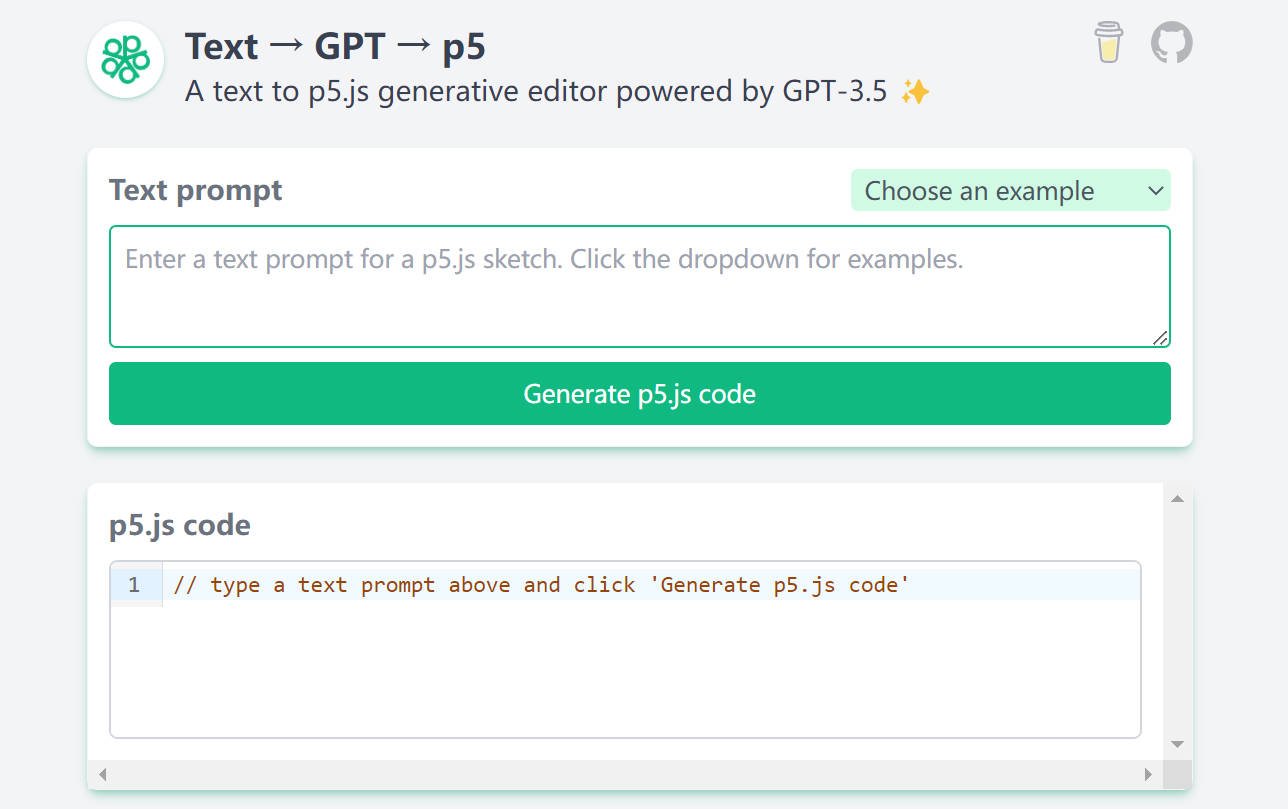Click the Text GPT p5 title heading
Screen dimensions: 1288x809
[334, 46]
